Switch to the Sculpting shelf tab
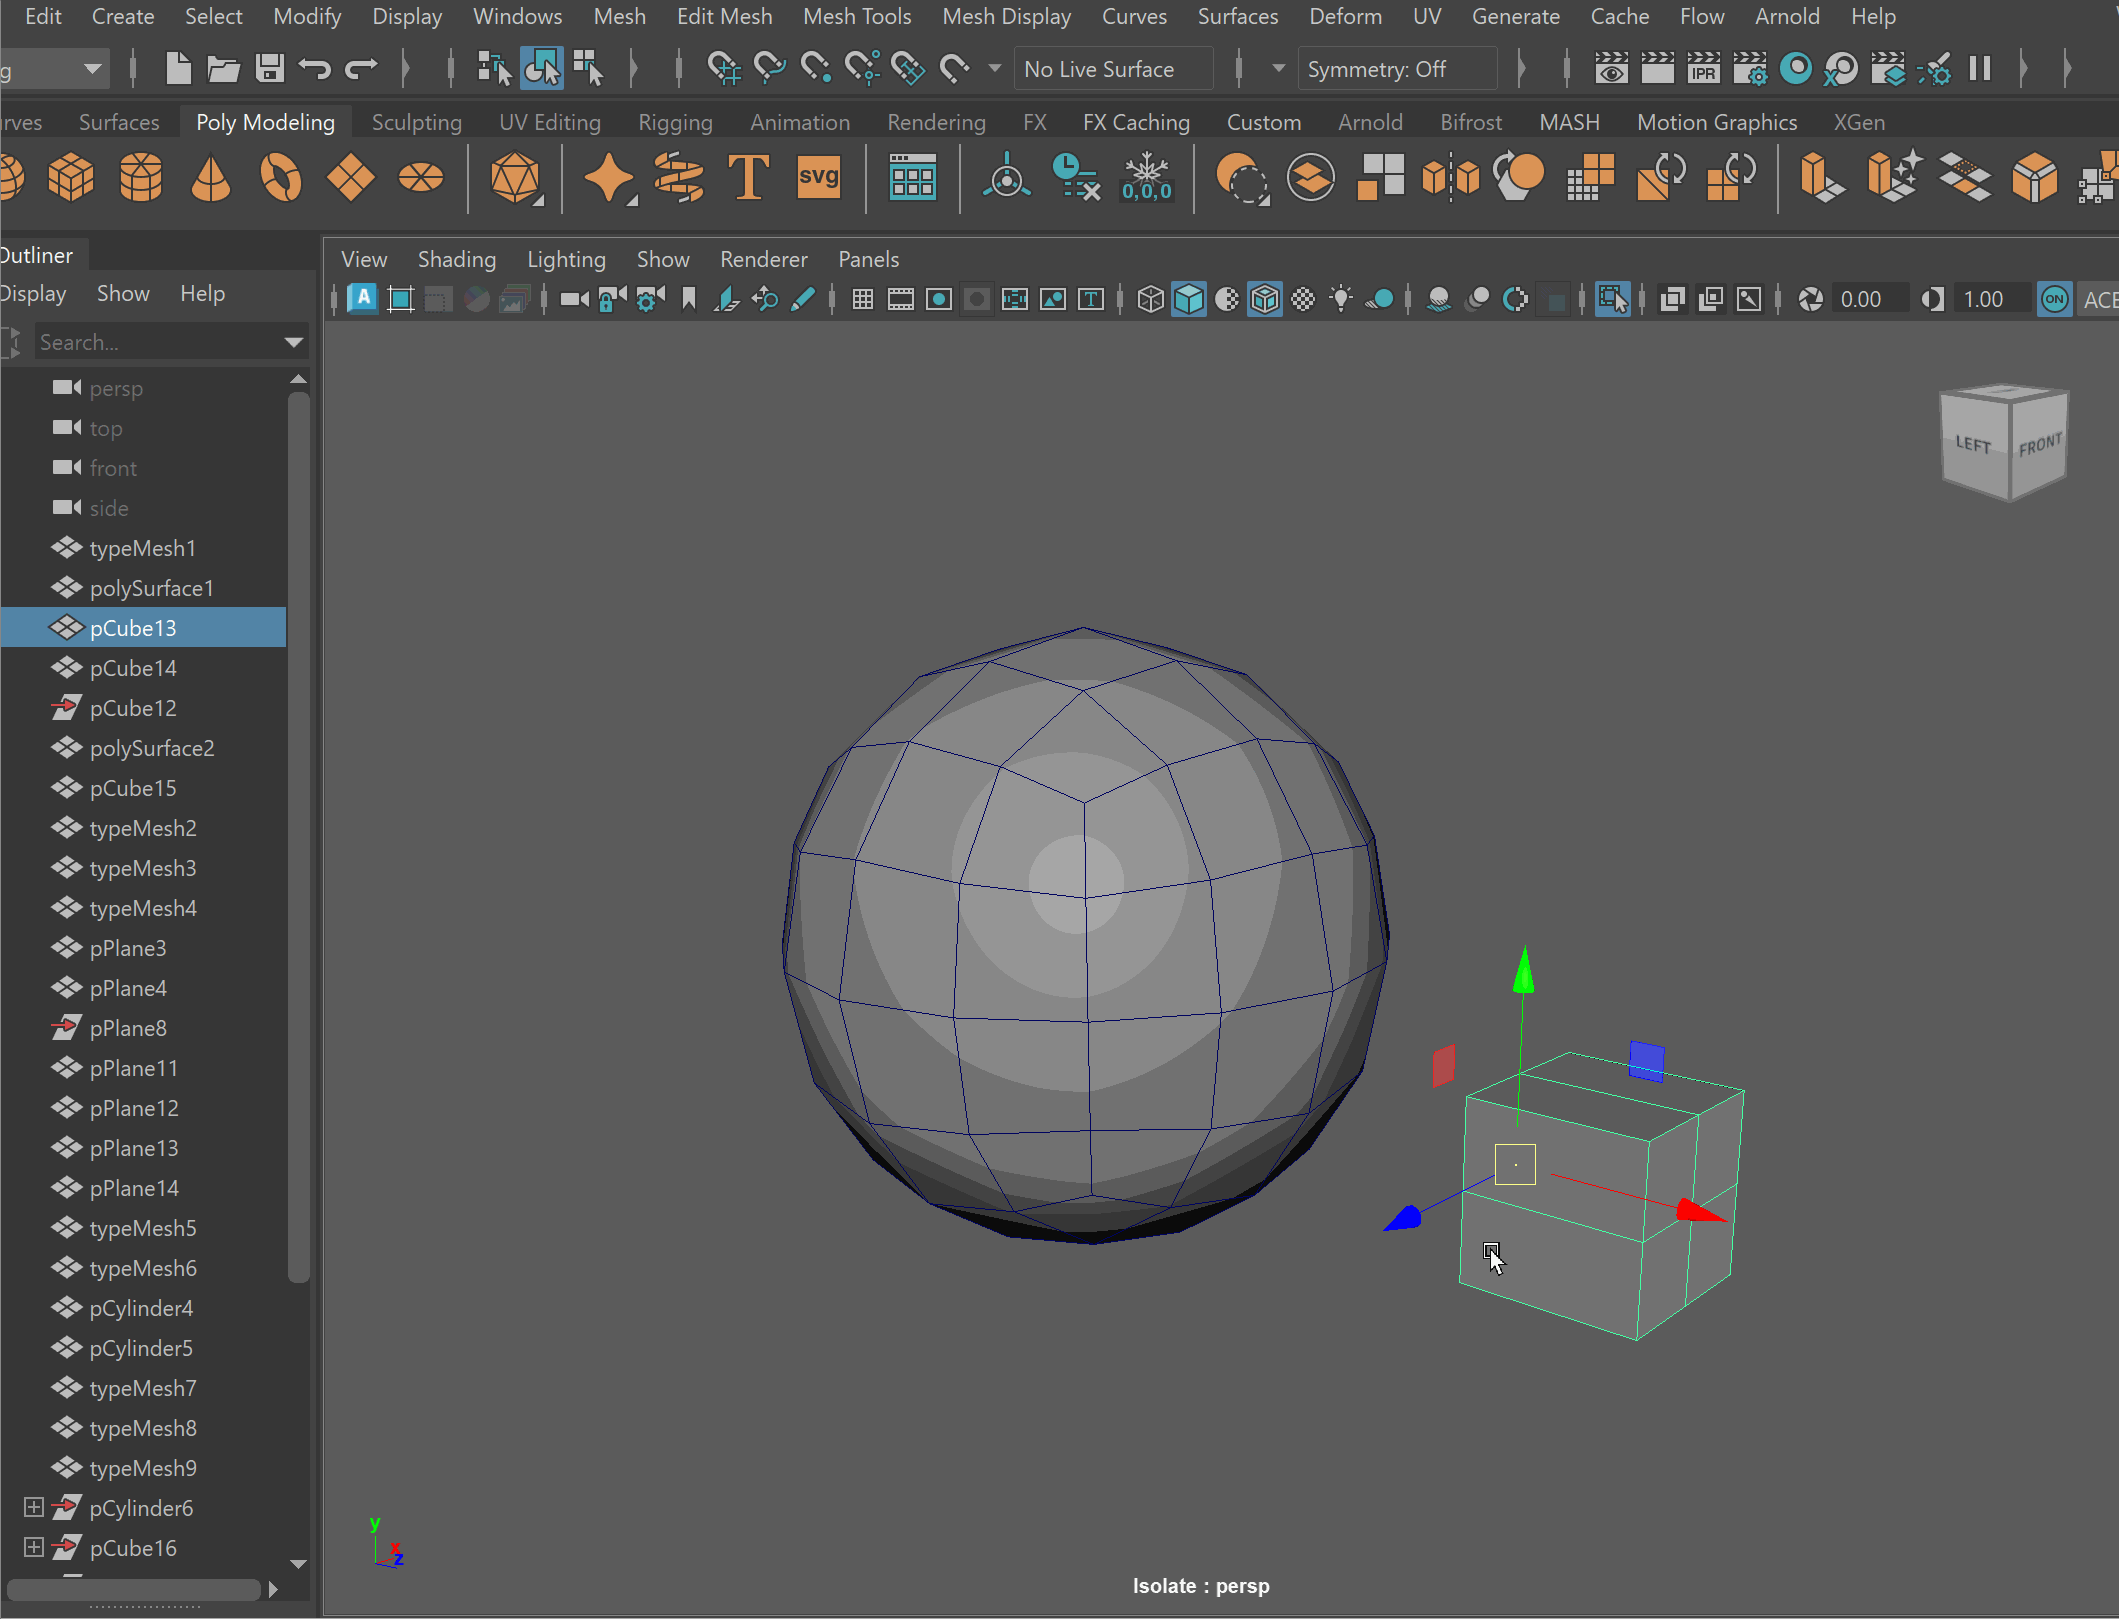Viewport: 2119px width, 1619px height. pyautogui.click(x=416, y=122)
